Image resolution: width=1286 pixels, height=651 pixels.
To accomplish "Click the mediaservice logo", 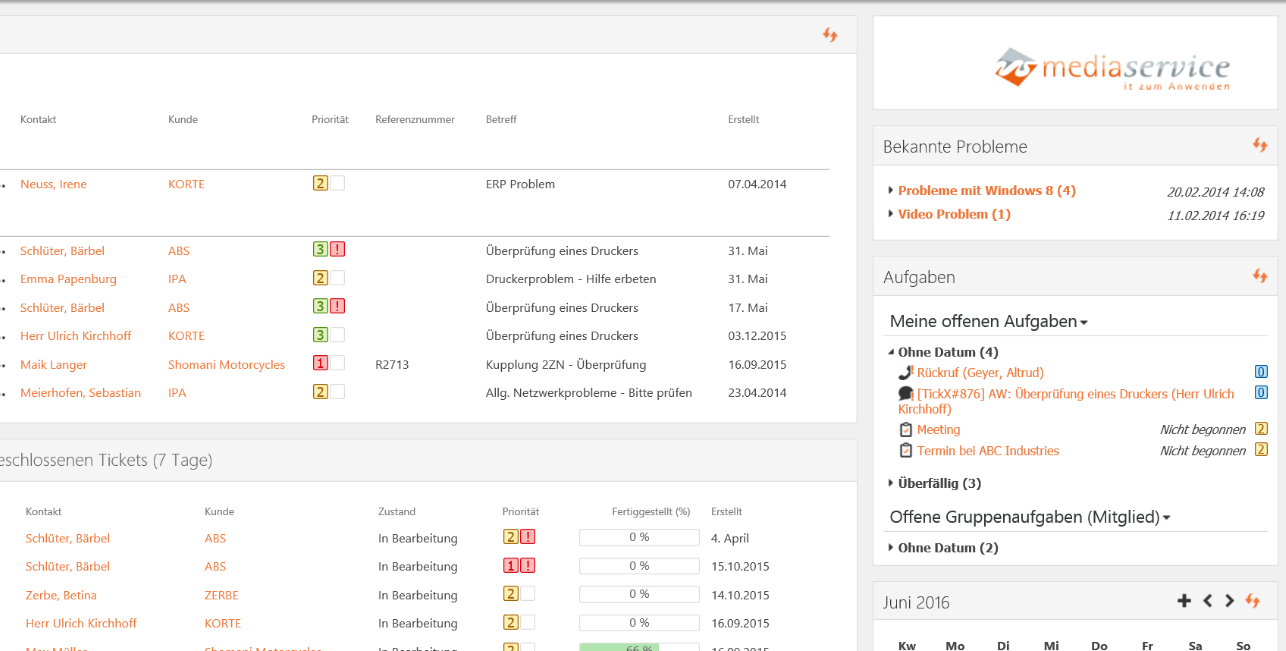I will coord(1112,70).
